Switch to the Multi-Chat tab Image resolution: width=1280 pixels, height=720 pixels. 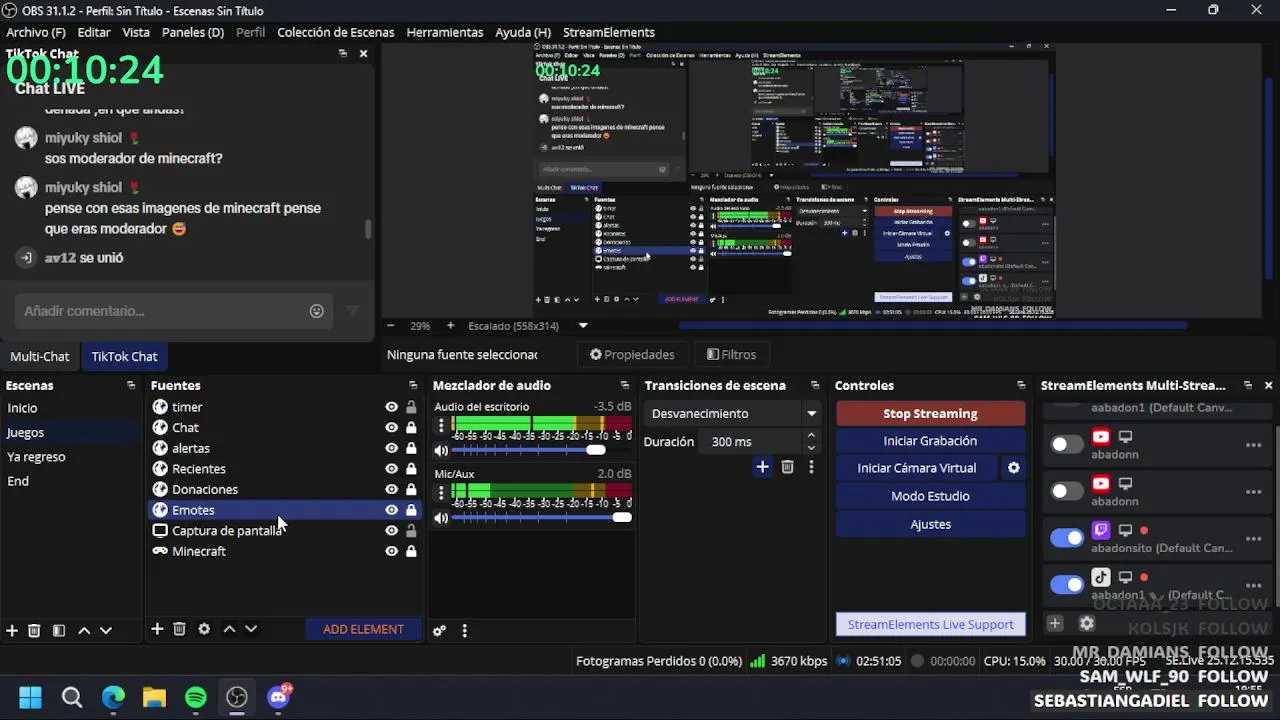40,356
